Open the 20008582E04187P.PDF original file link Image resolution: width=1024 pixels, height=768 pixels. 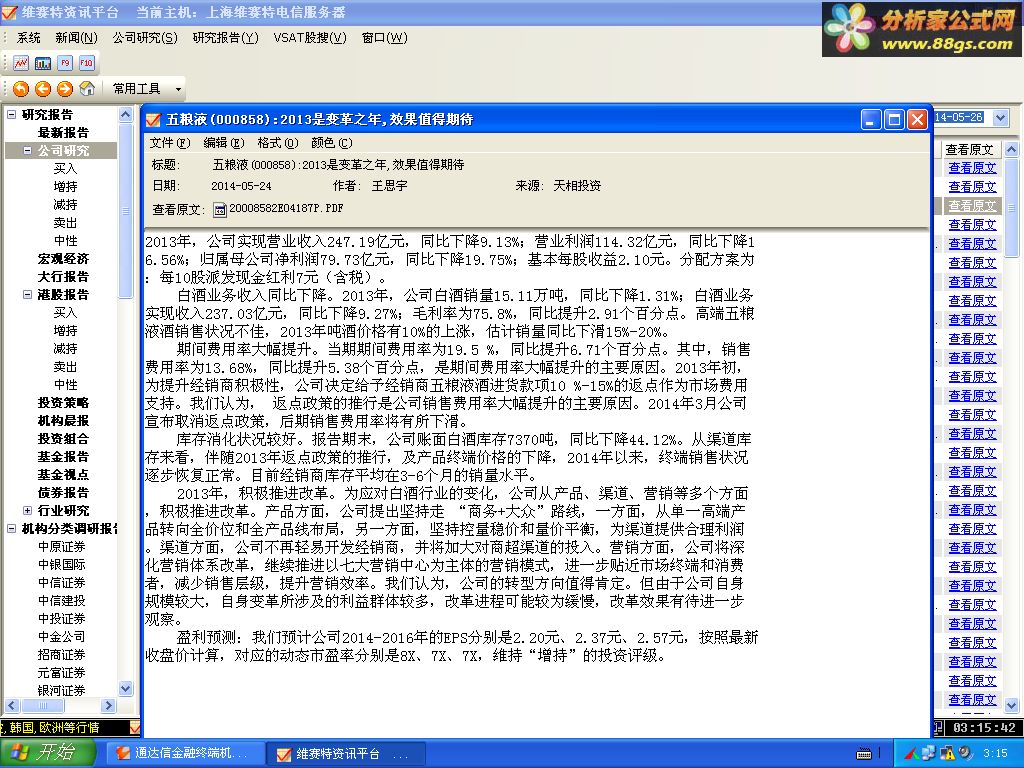[x=286, y=208]
